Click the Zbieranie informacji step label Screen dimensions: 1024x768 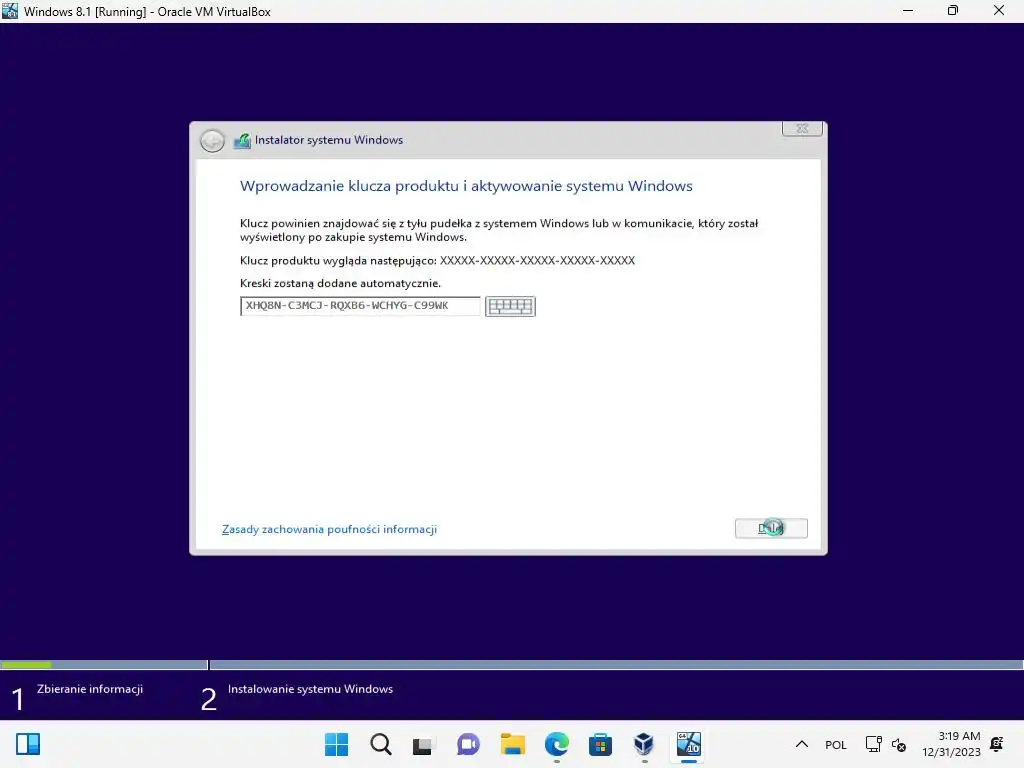[x=89, y=689]
